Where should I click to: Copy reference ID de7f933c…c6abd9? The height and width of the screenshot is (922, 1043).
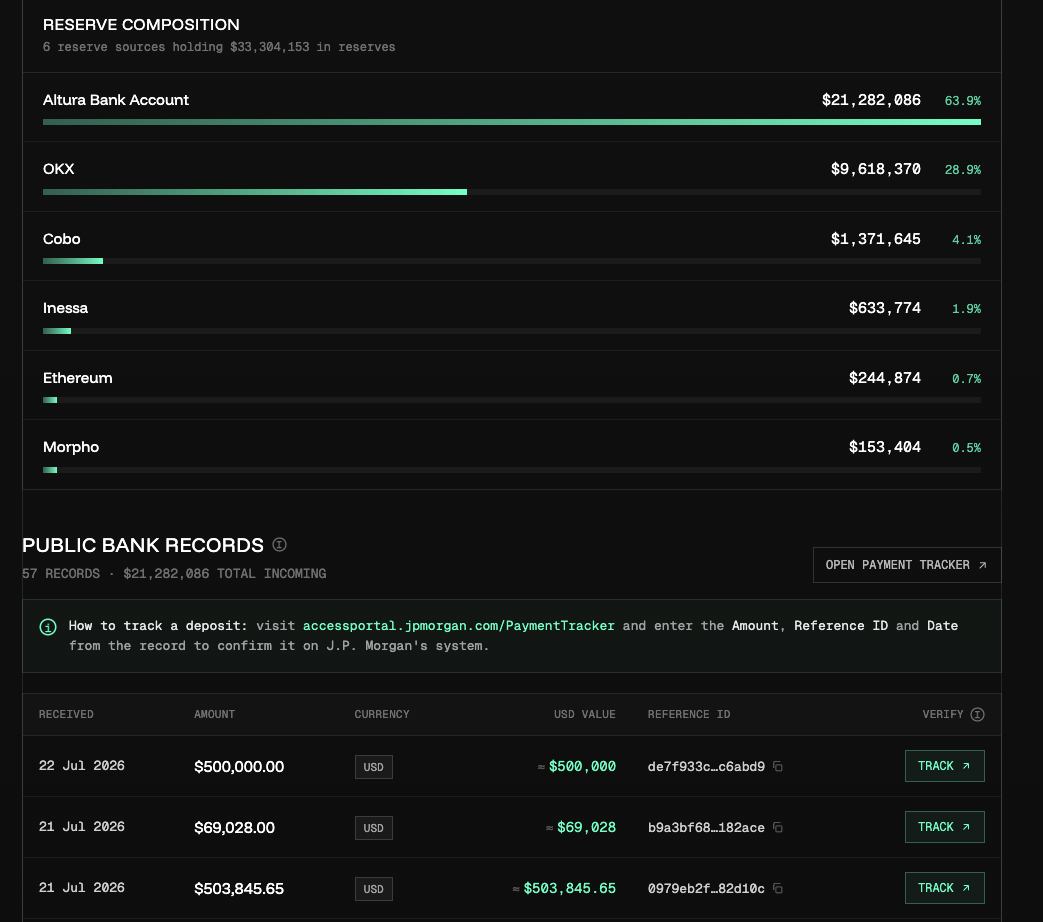pos(778,766)
